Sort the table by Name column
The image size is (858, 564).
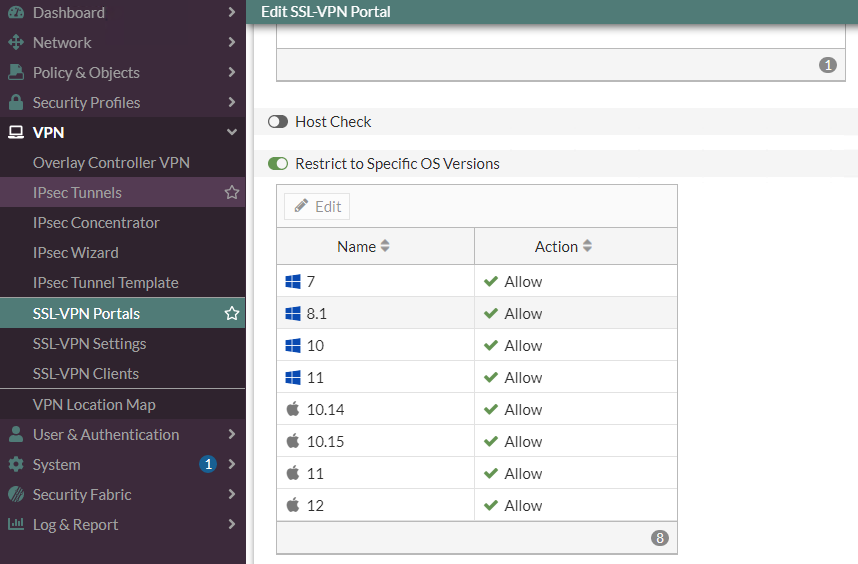(x=385, y=247)
